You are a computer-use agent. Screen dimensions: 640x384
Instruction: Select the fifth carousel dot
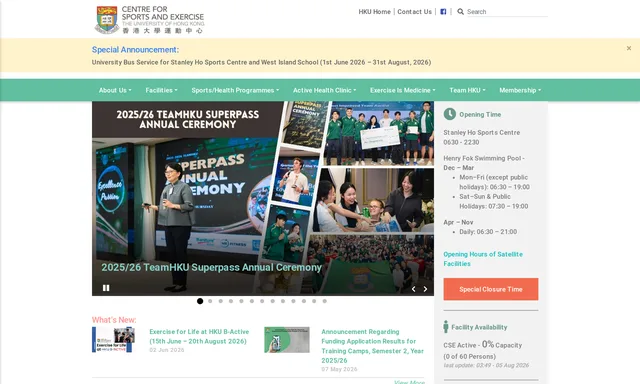point(242,301)
